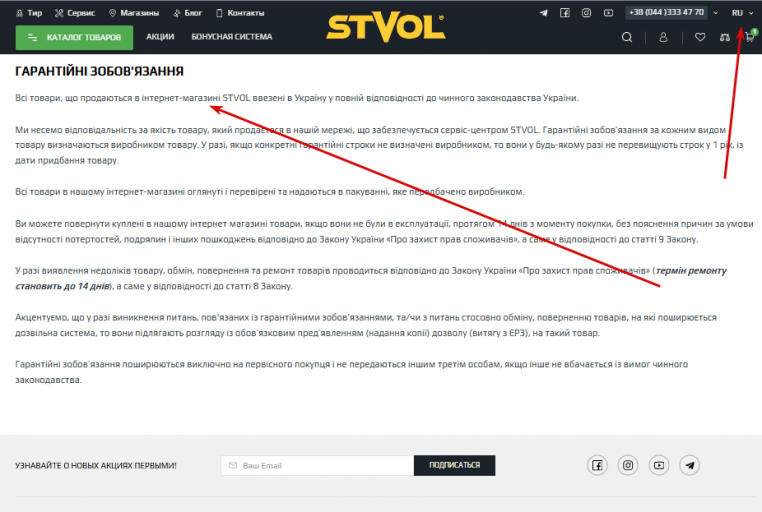Open Instagram icon in header
Viewport: 762px width, 512px height.
(587, 13)
